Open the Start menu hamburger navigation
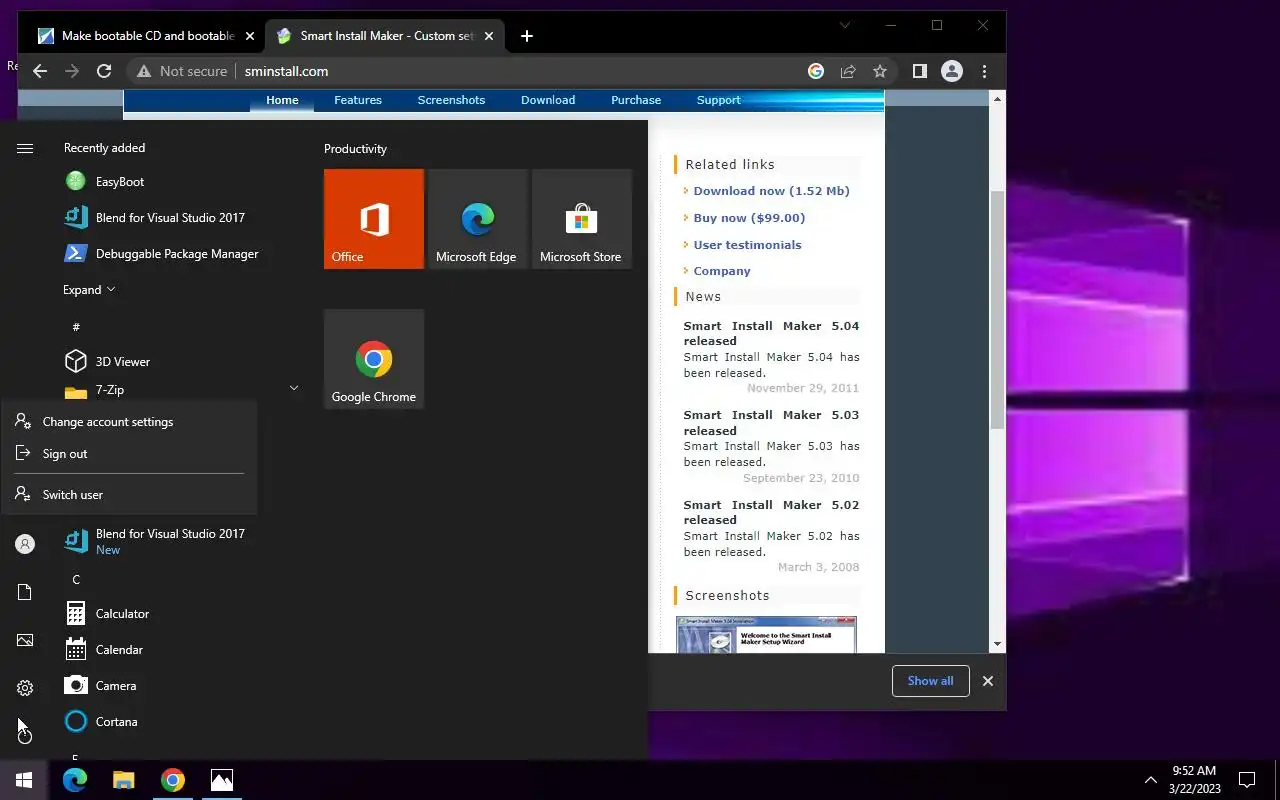1280x800 pixels. click(25, 148)
